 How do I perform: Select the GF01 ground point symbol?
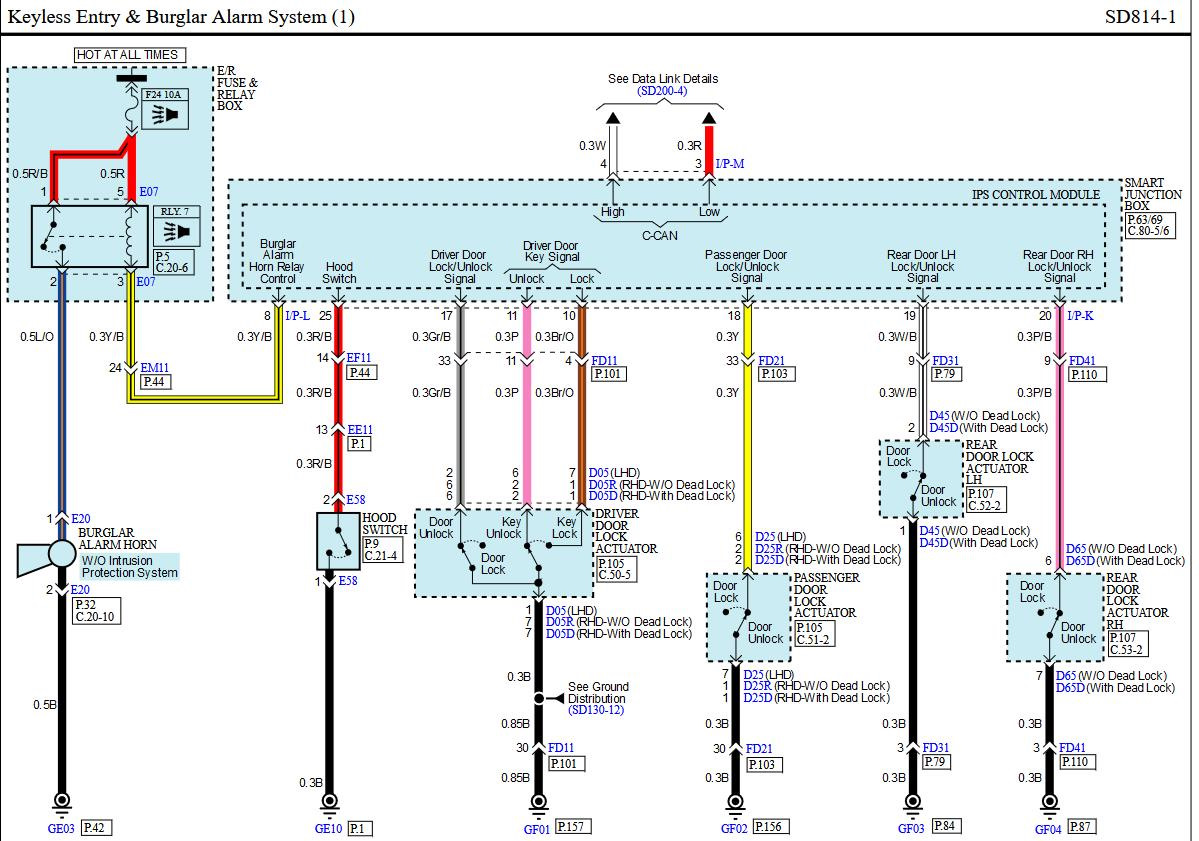point(538,801)
